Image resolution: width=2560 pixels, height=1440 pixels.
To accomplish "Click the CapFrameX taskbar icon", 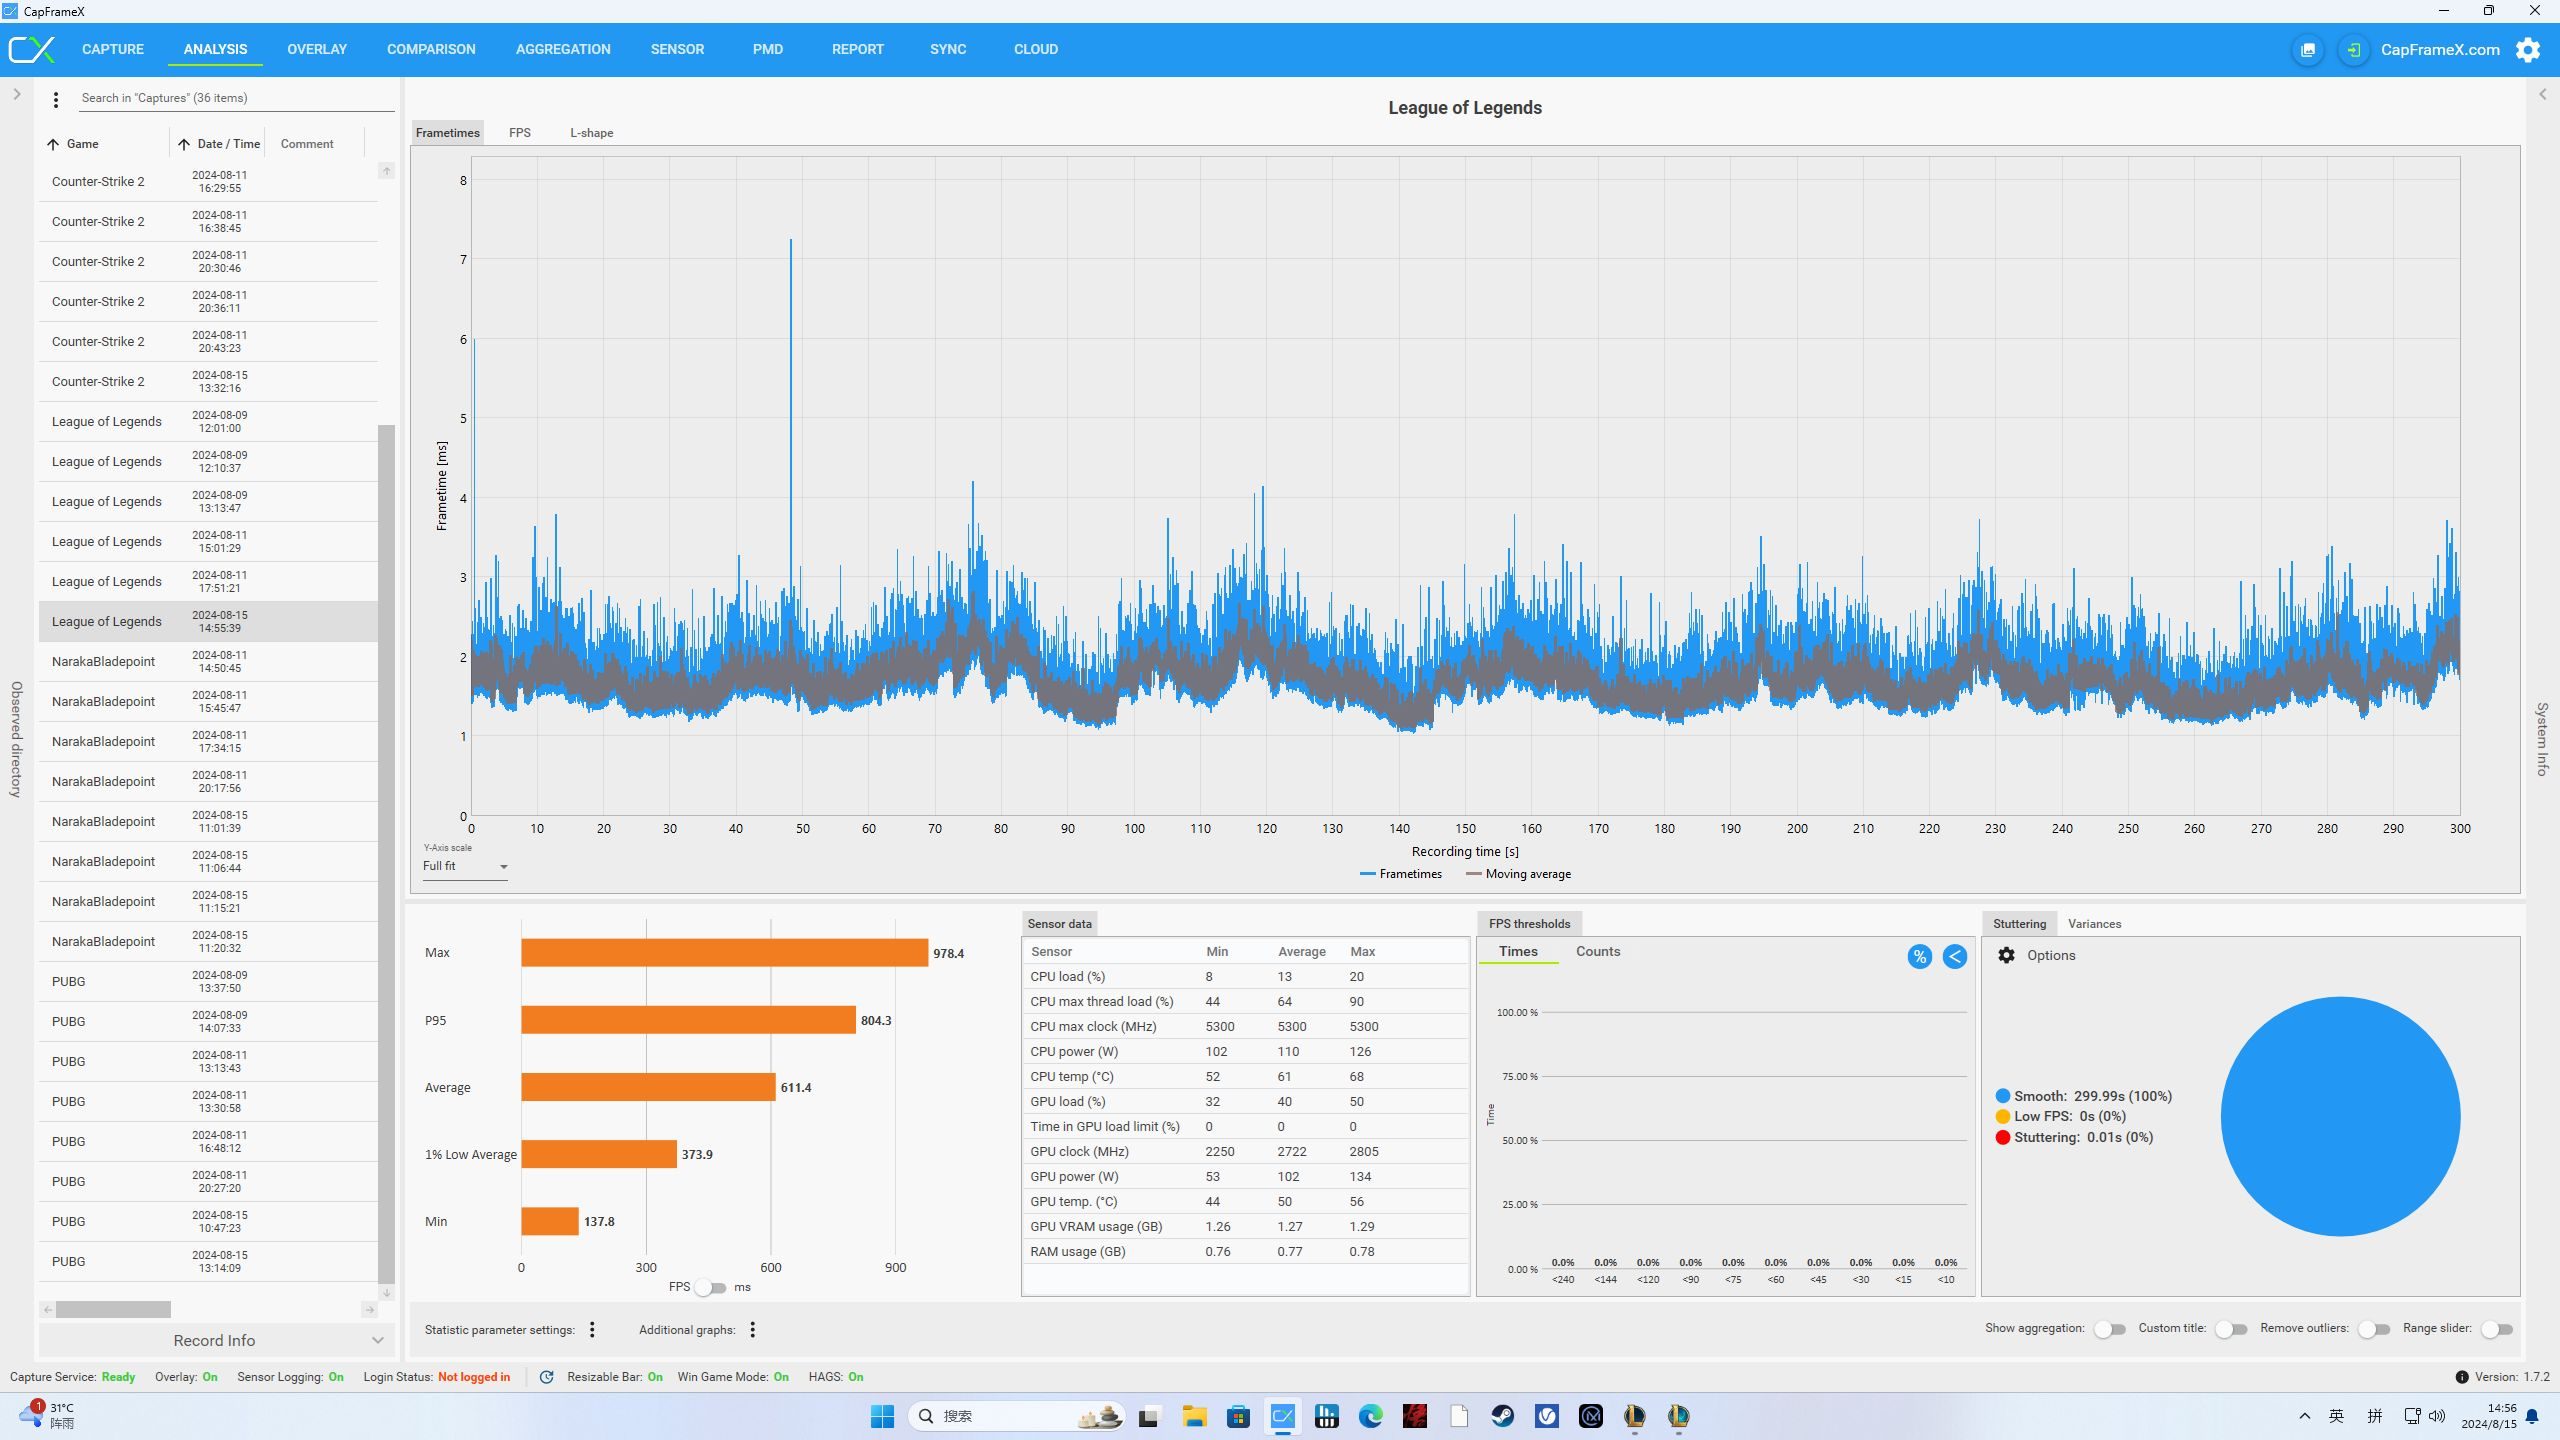I will click(1282, 1416).
